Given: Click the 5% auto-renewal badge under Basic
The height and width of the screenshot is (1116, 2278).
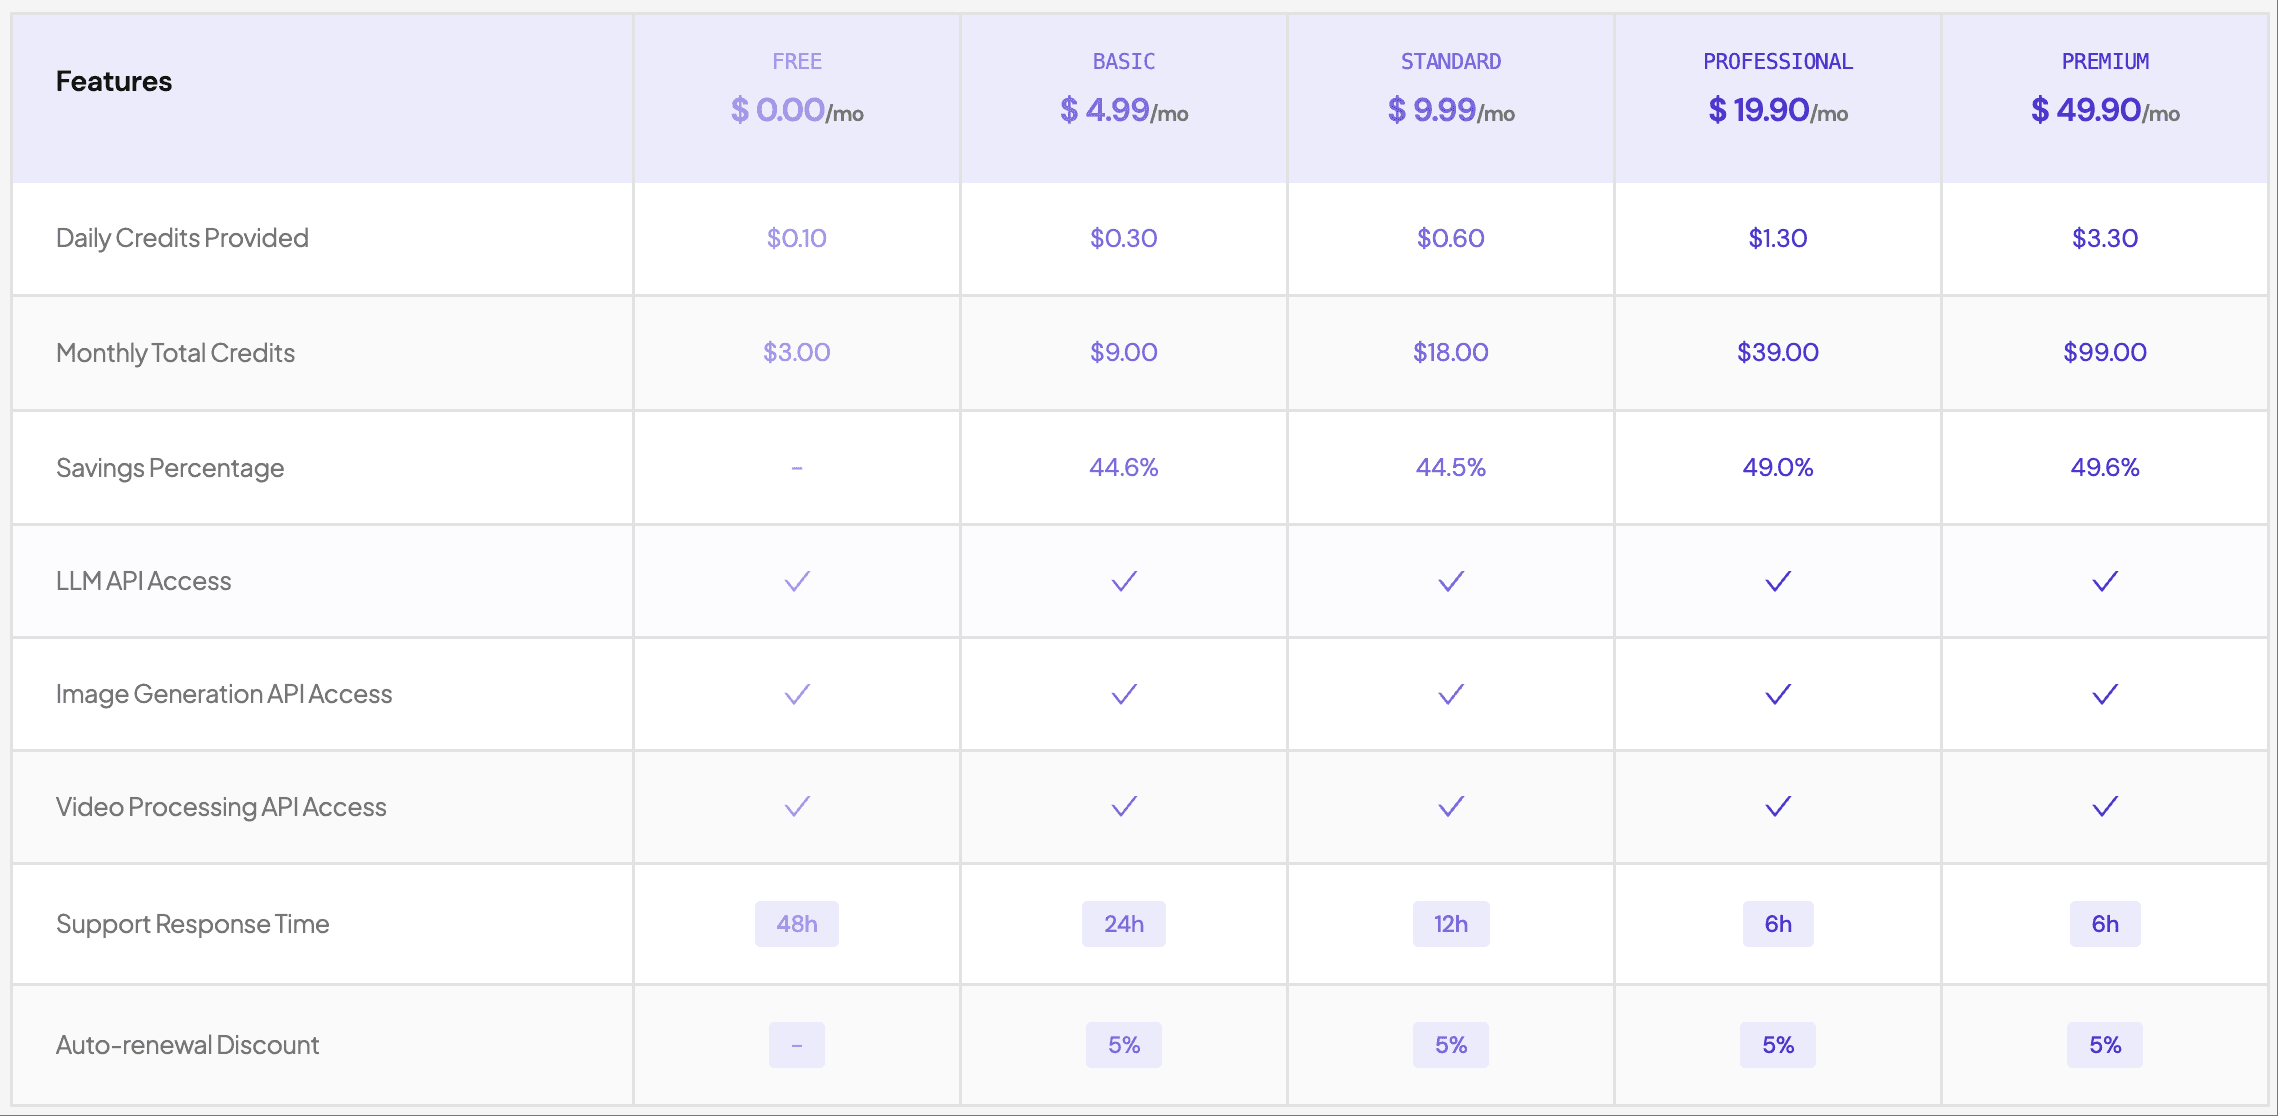Looking at the screenshot, I should [x=1124, y=1045].
